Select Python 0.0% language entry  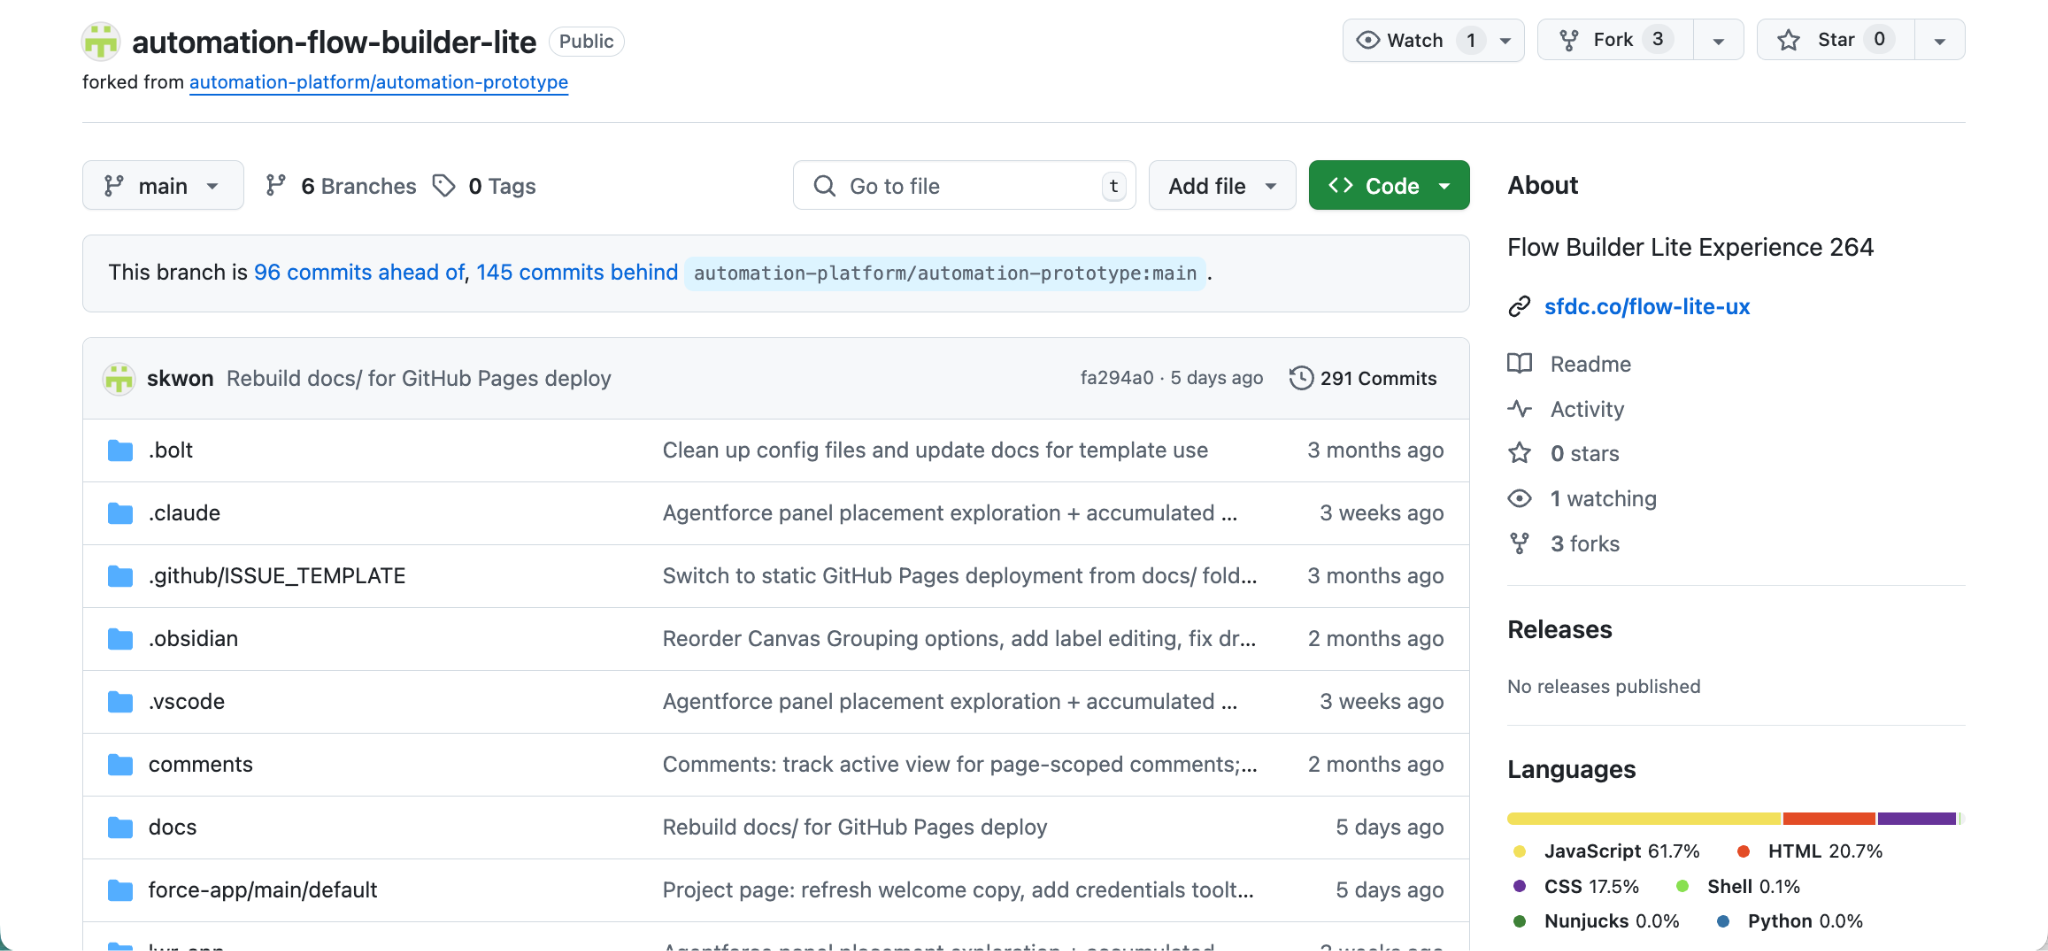point(1790,921)
